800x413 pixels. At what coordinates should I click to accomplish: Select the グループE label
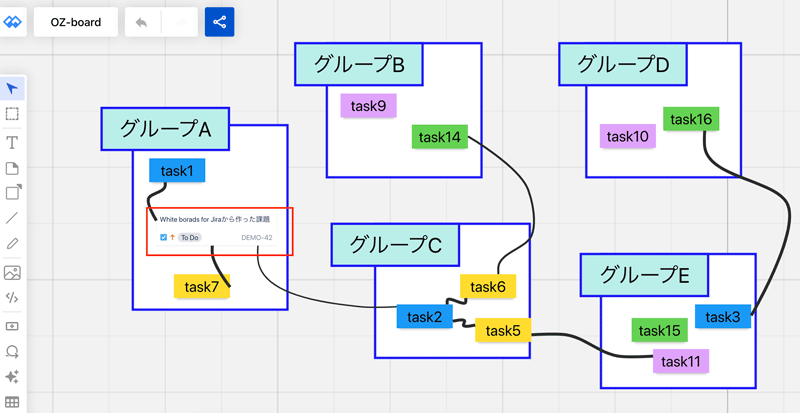pyautogui.click(x=644, y=275)
